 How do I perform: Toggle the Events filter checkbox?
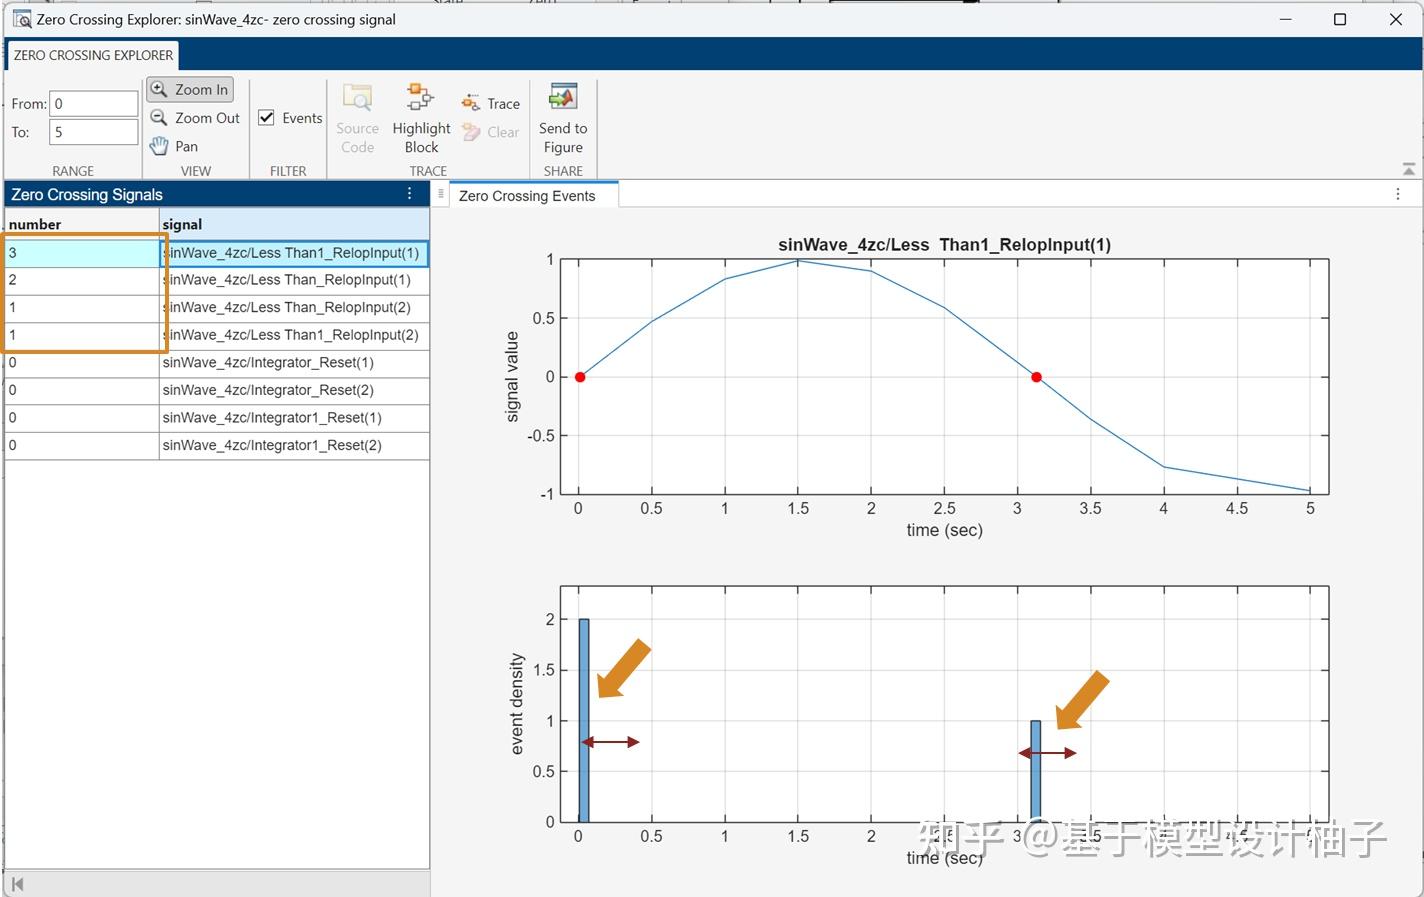[x=267, y=118]
